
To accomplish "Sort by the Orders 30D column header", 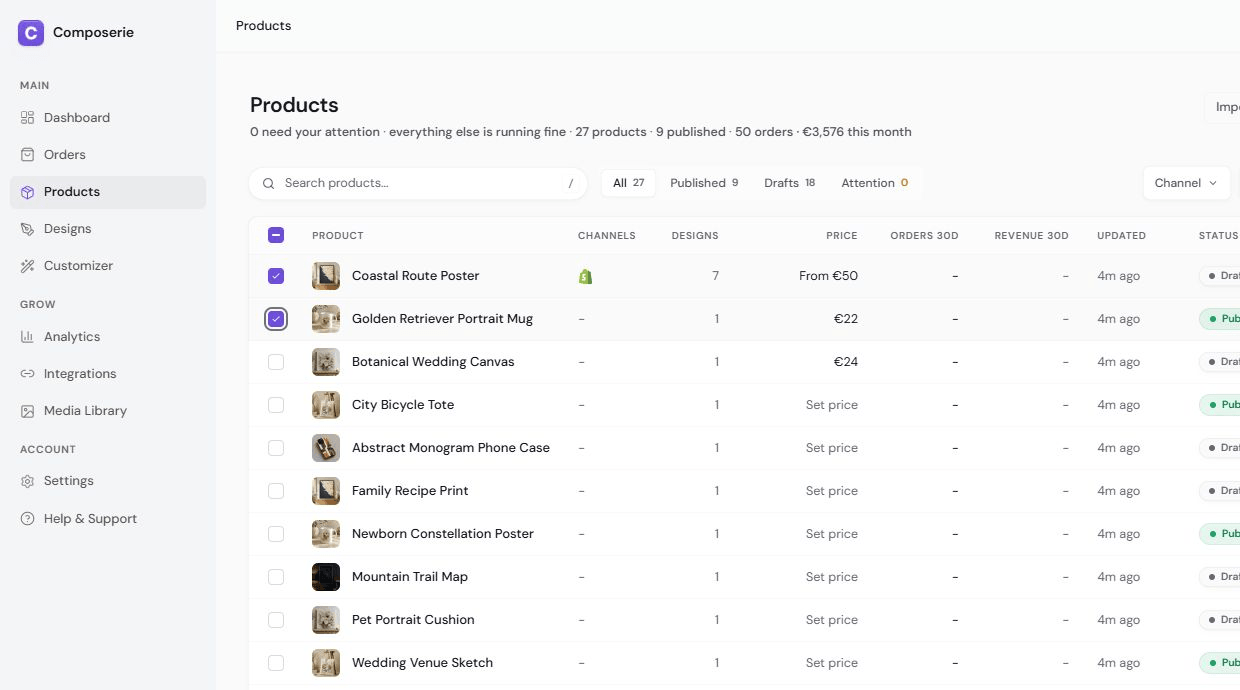I will point(925,236).
